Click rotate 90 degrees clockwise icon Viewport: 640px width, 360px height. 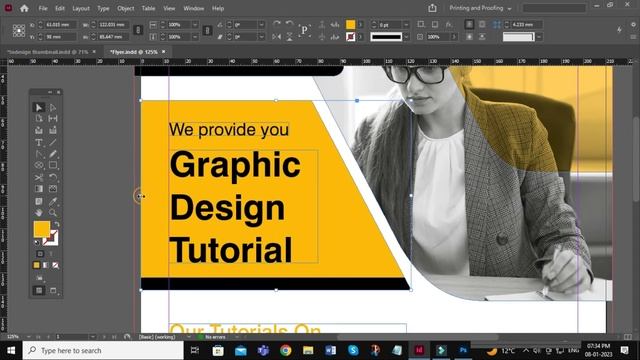[x=276, y=24]
